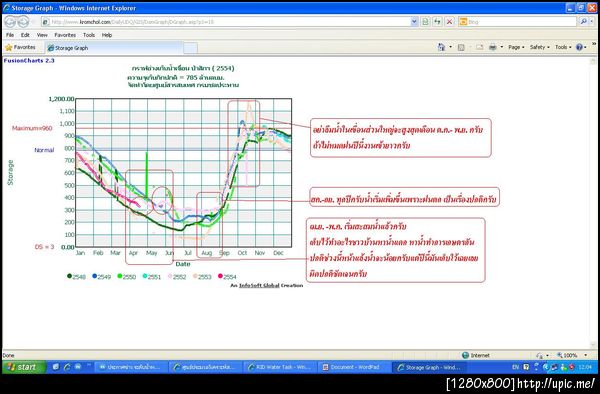
Task: Print the page with the printer icon
Action: [493, 47]
